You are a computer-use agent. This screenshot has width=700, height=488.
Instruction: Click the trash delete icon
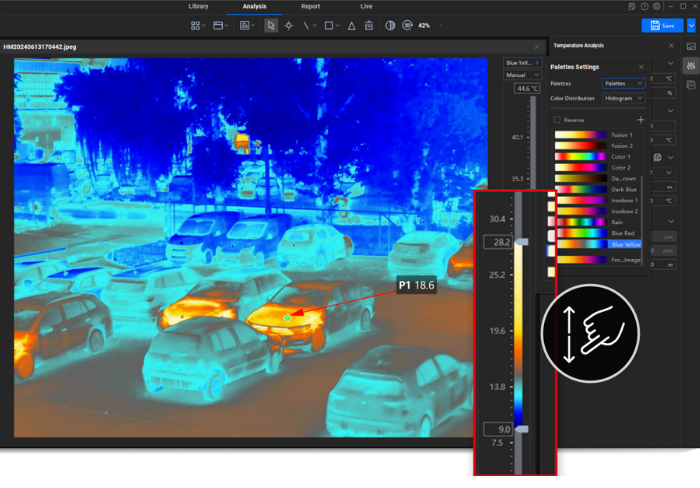pyautogui.click(x=369, y=25)
